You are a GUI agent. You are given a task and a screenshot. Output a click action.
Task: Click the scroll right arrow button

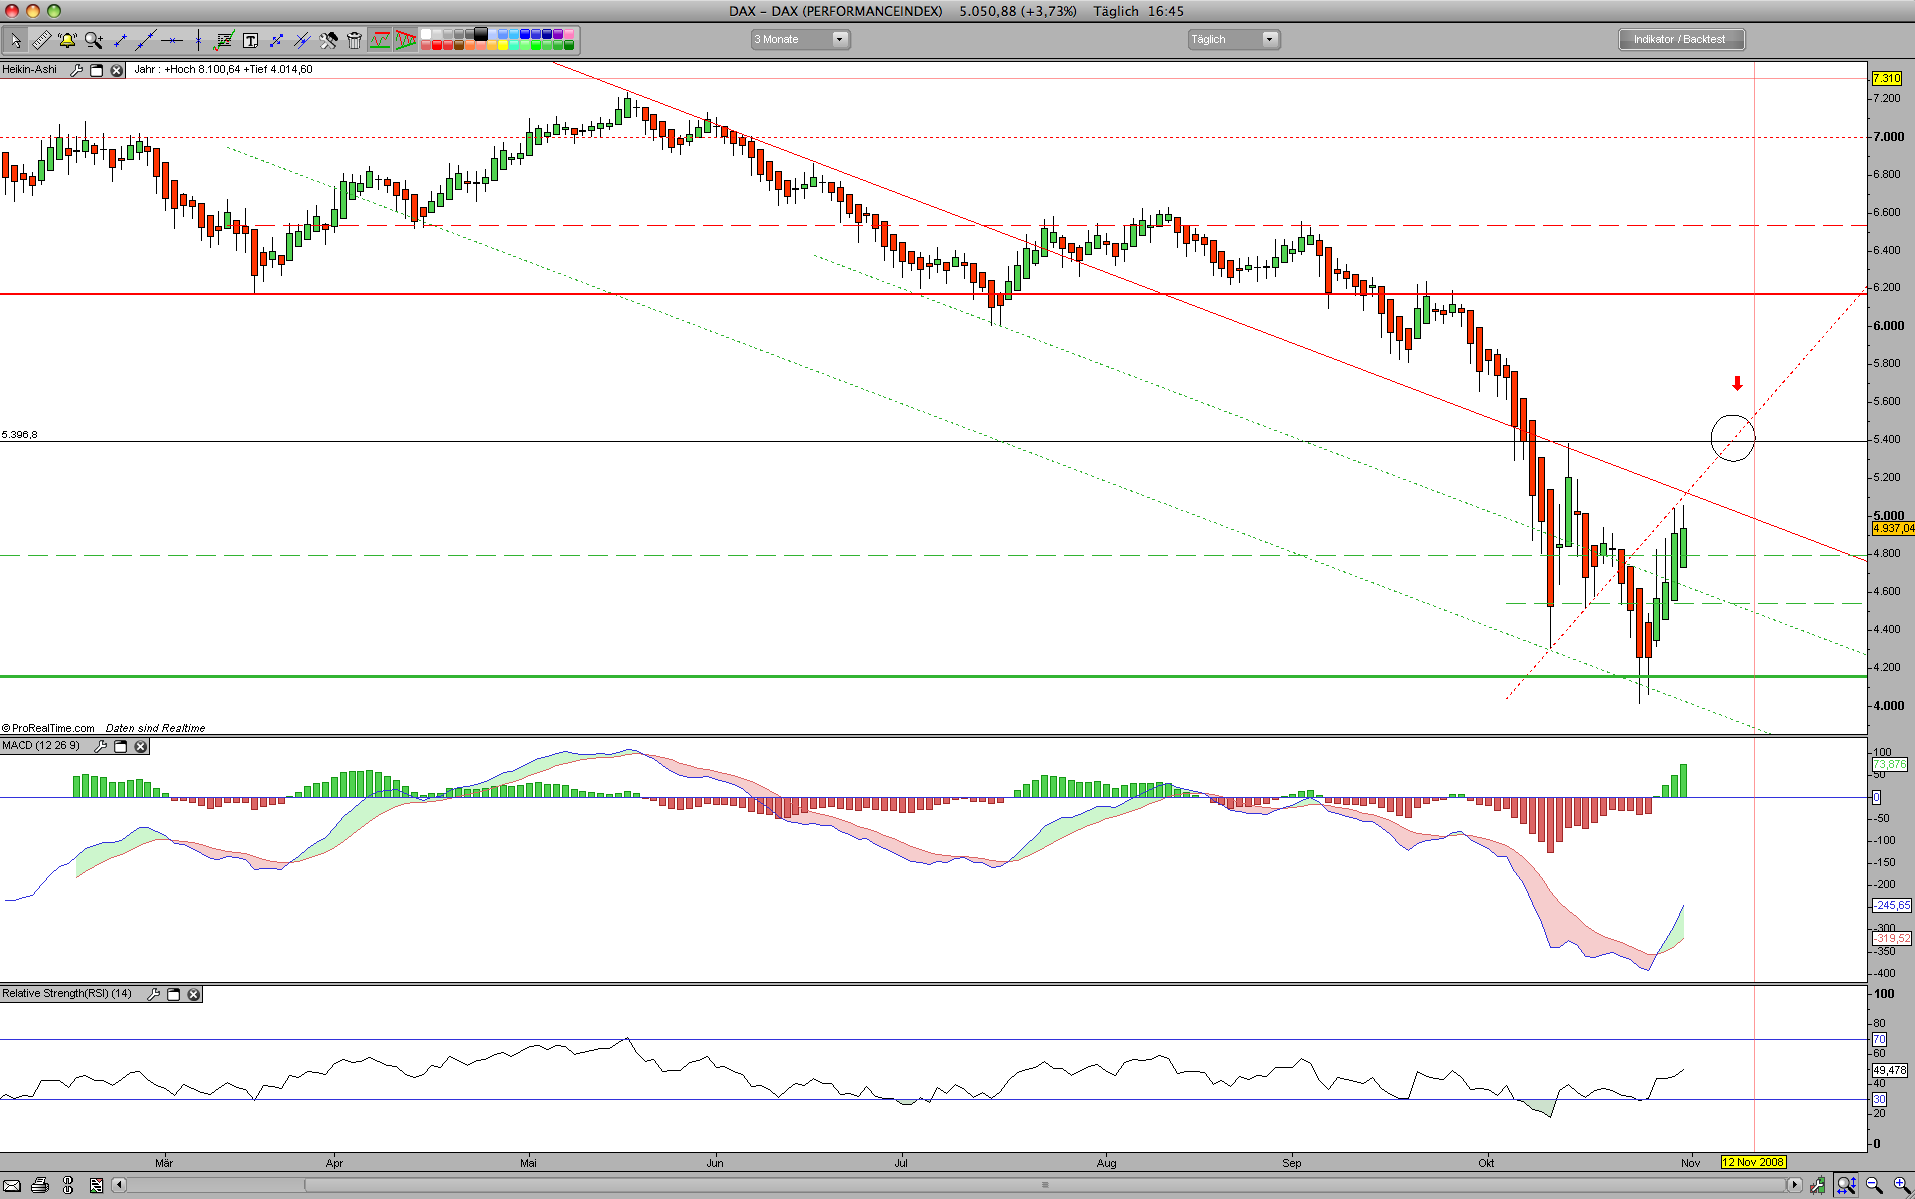pyautogui.click(x=1794, y=1186)
